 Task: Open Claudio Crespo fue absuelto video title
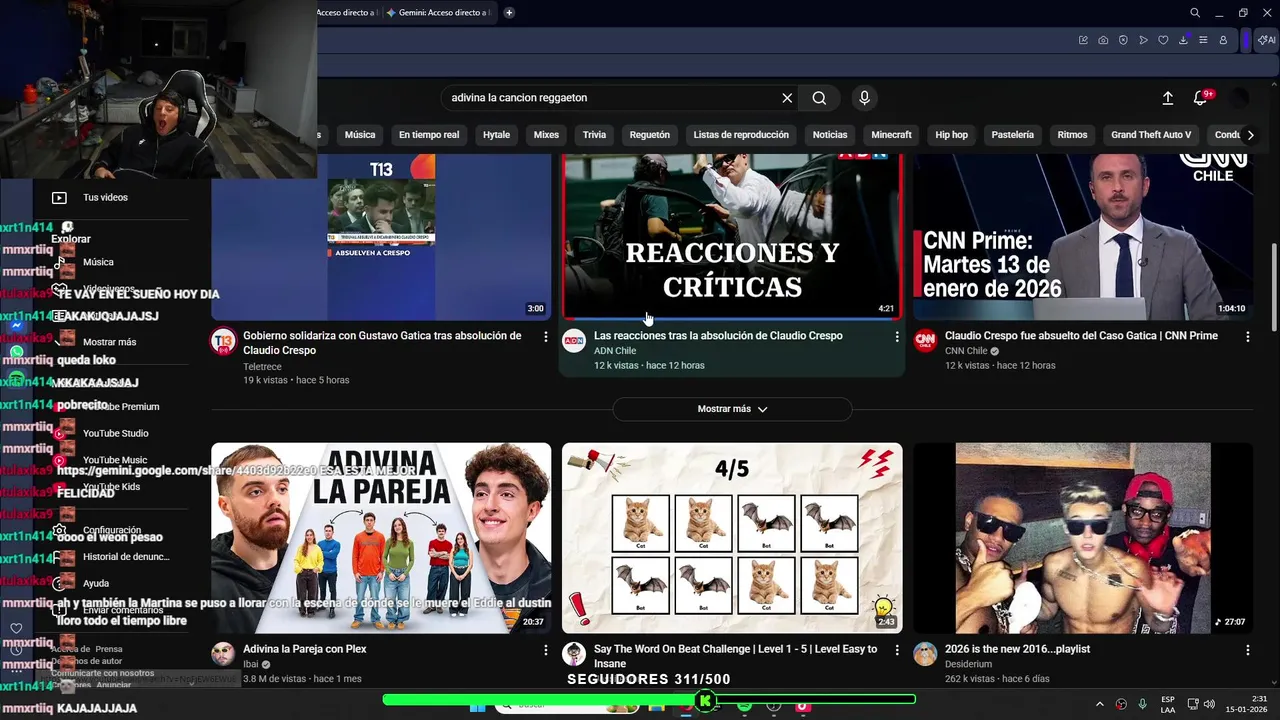coord(1081,336)
